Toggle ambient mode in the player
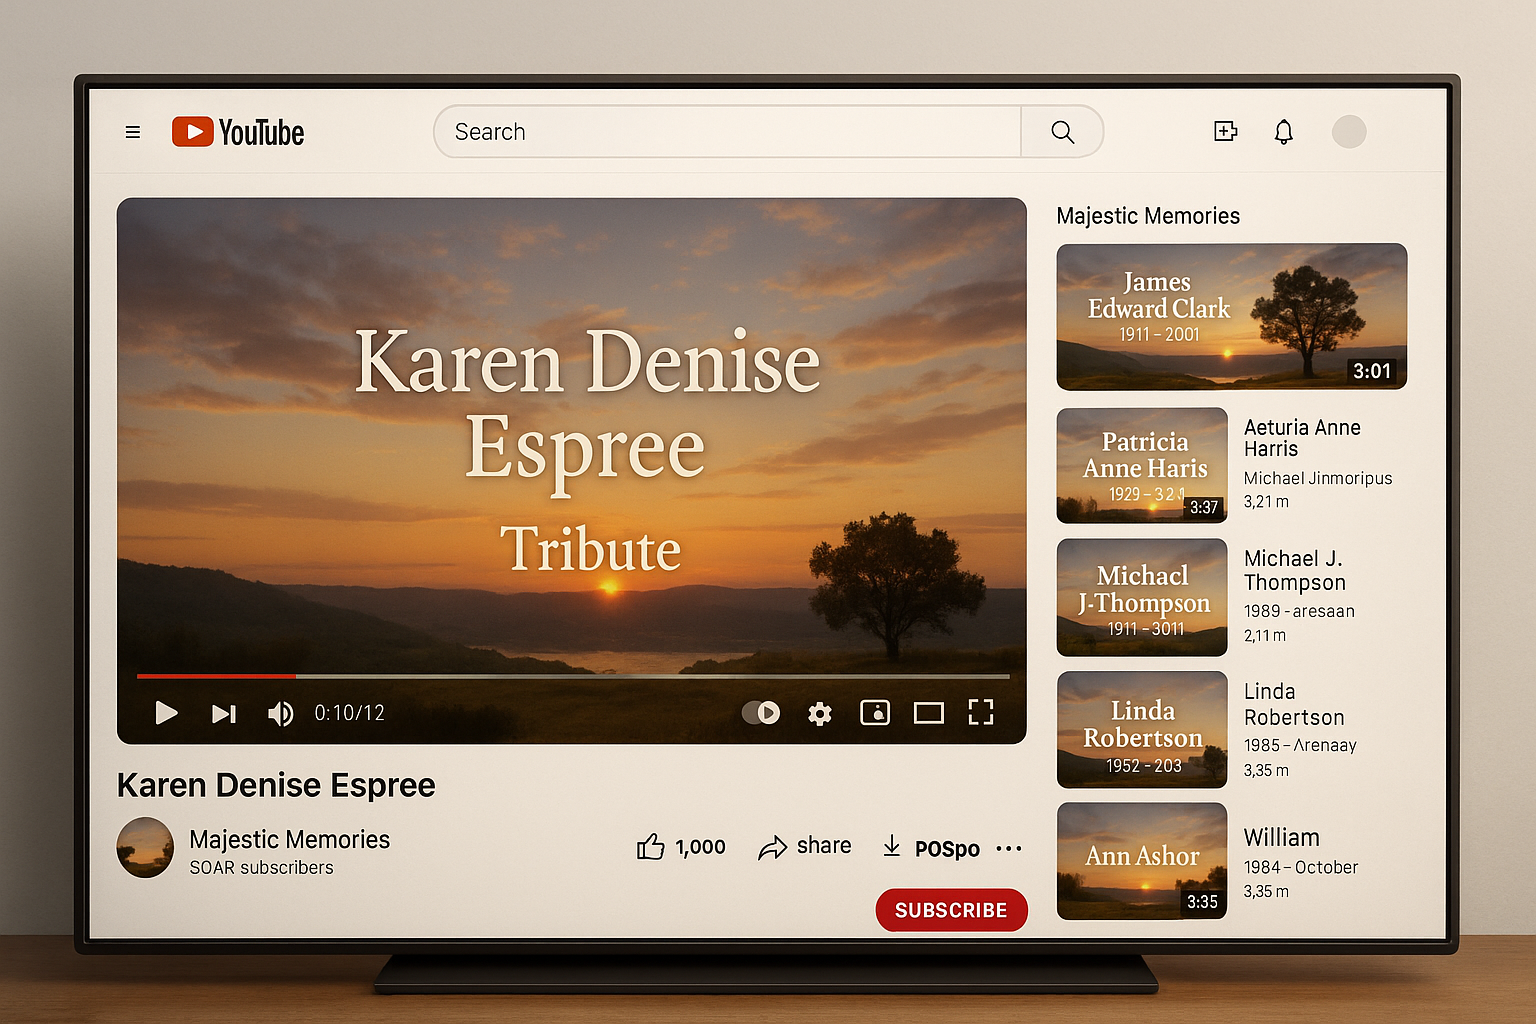The width and height of the screenshot is (1536, 1024). (762, 713)
